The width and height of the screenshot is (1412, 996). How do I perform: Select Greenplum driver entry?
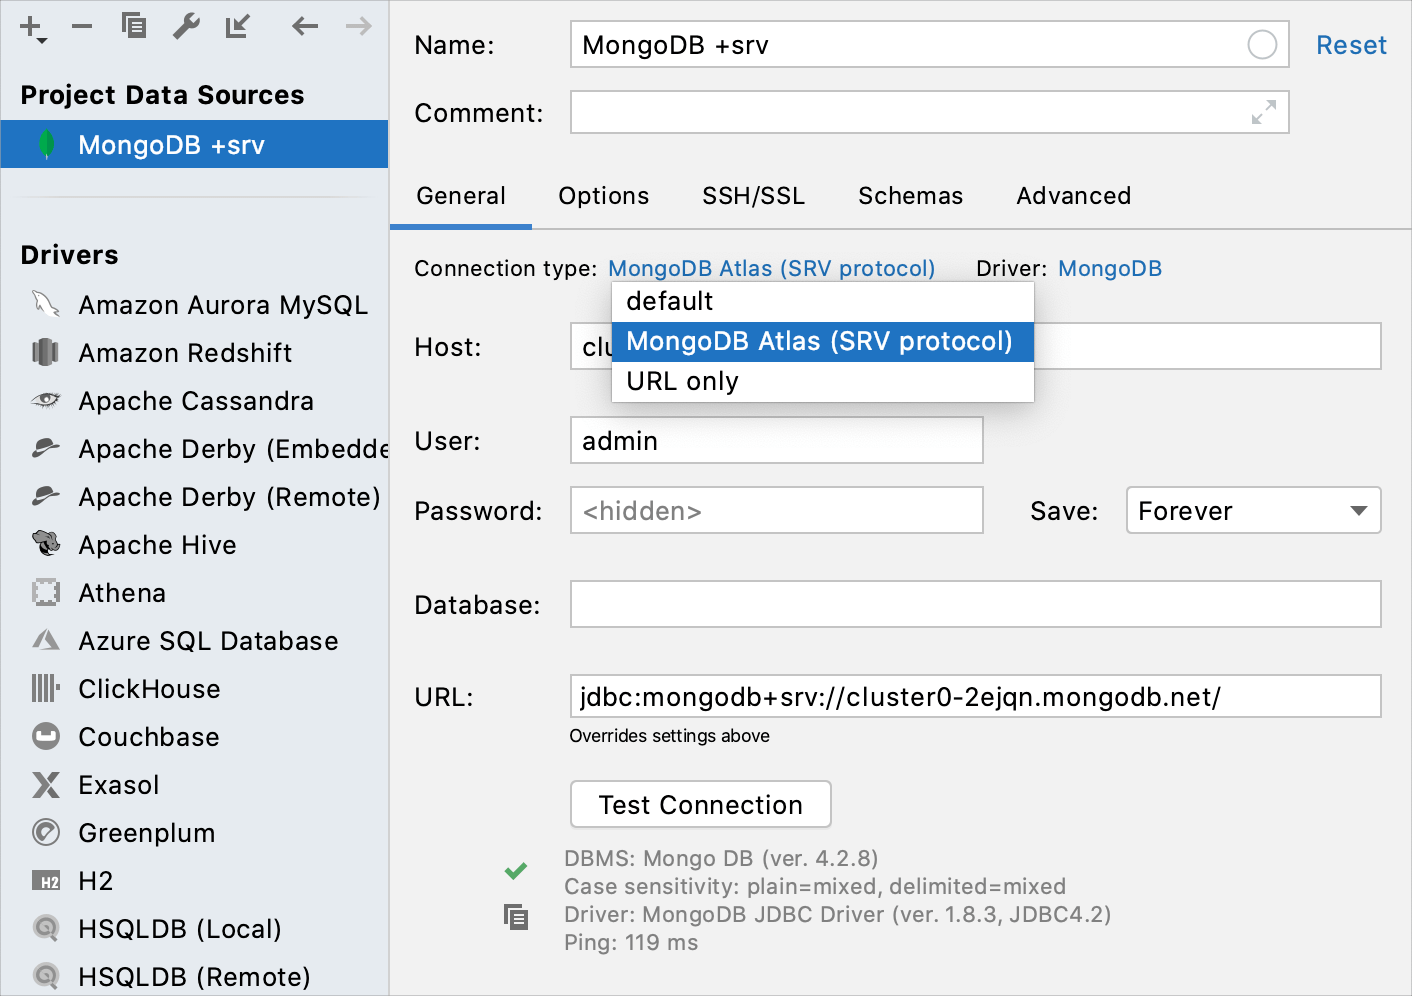(195, 833)
